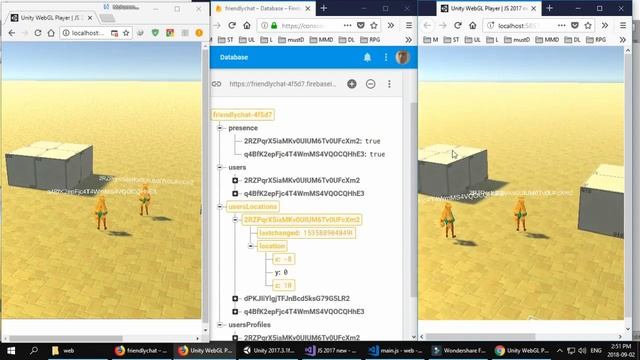Show more bookmarks in Firebase window
This screenshot has width=640, height=360.
409,40
